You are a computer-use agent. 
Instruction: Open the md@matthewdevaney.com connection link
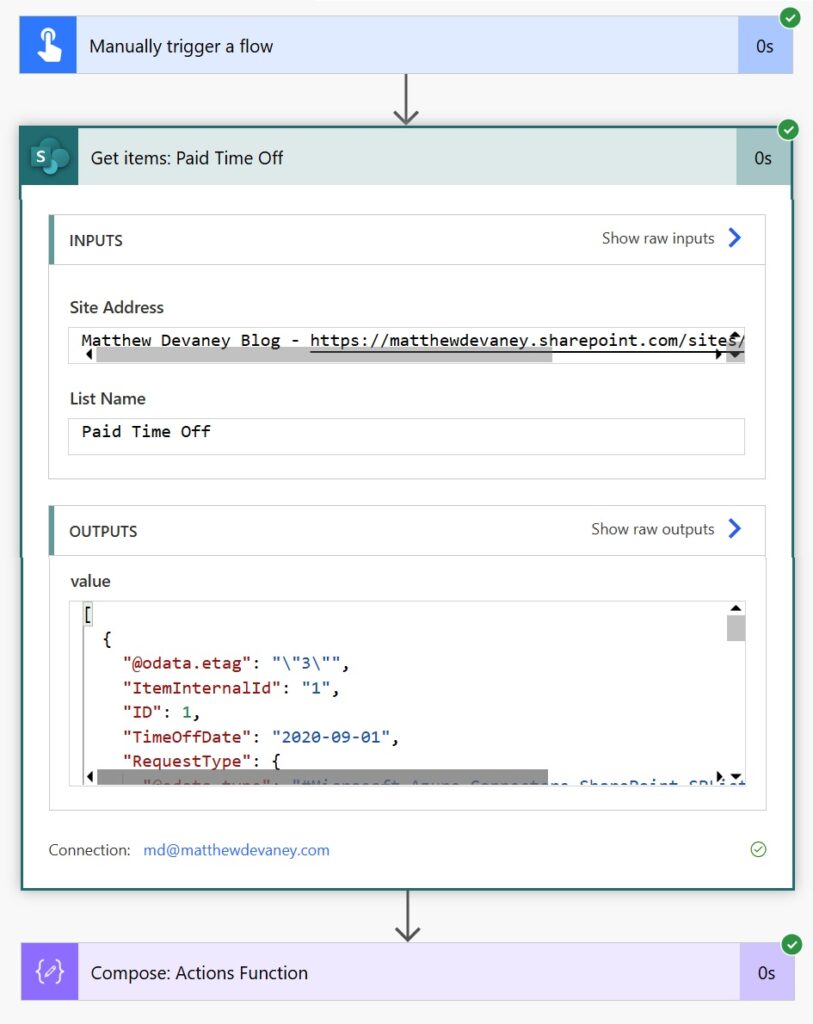(236, 850)
